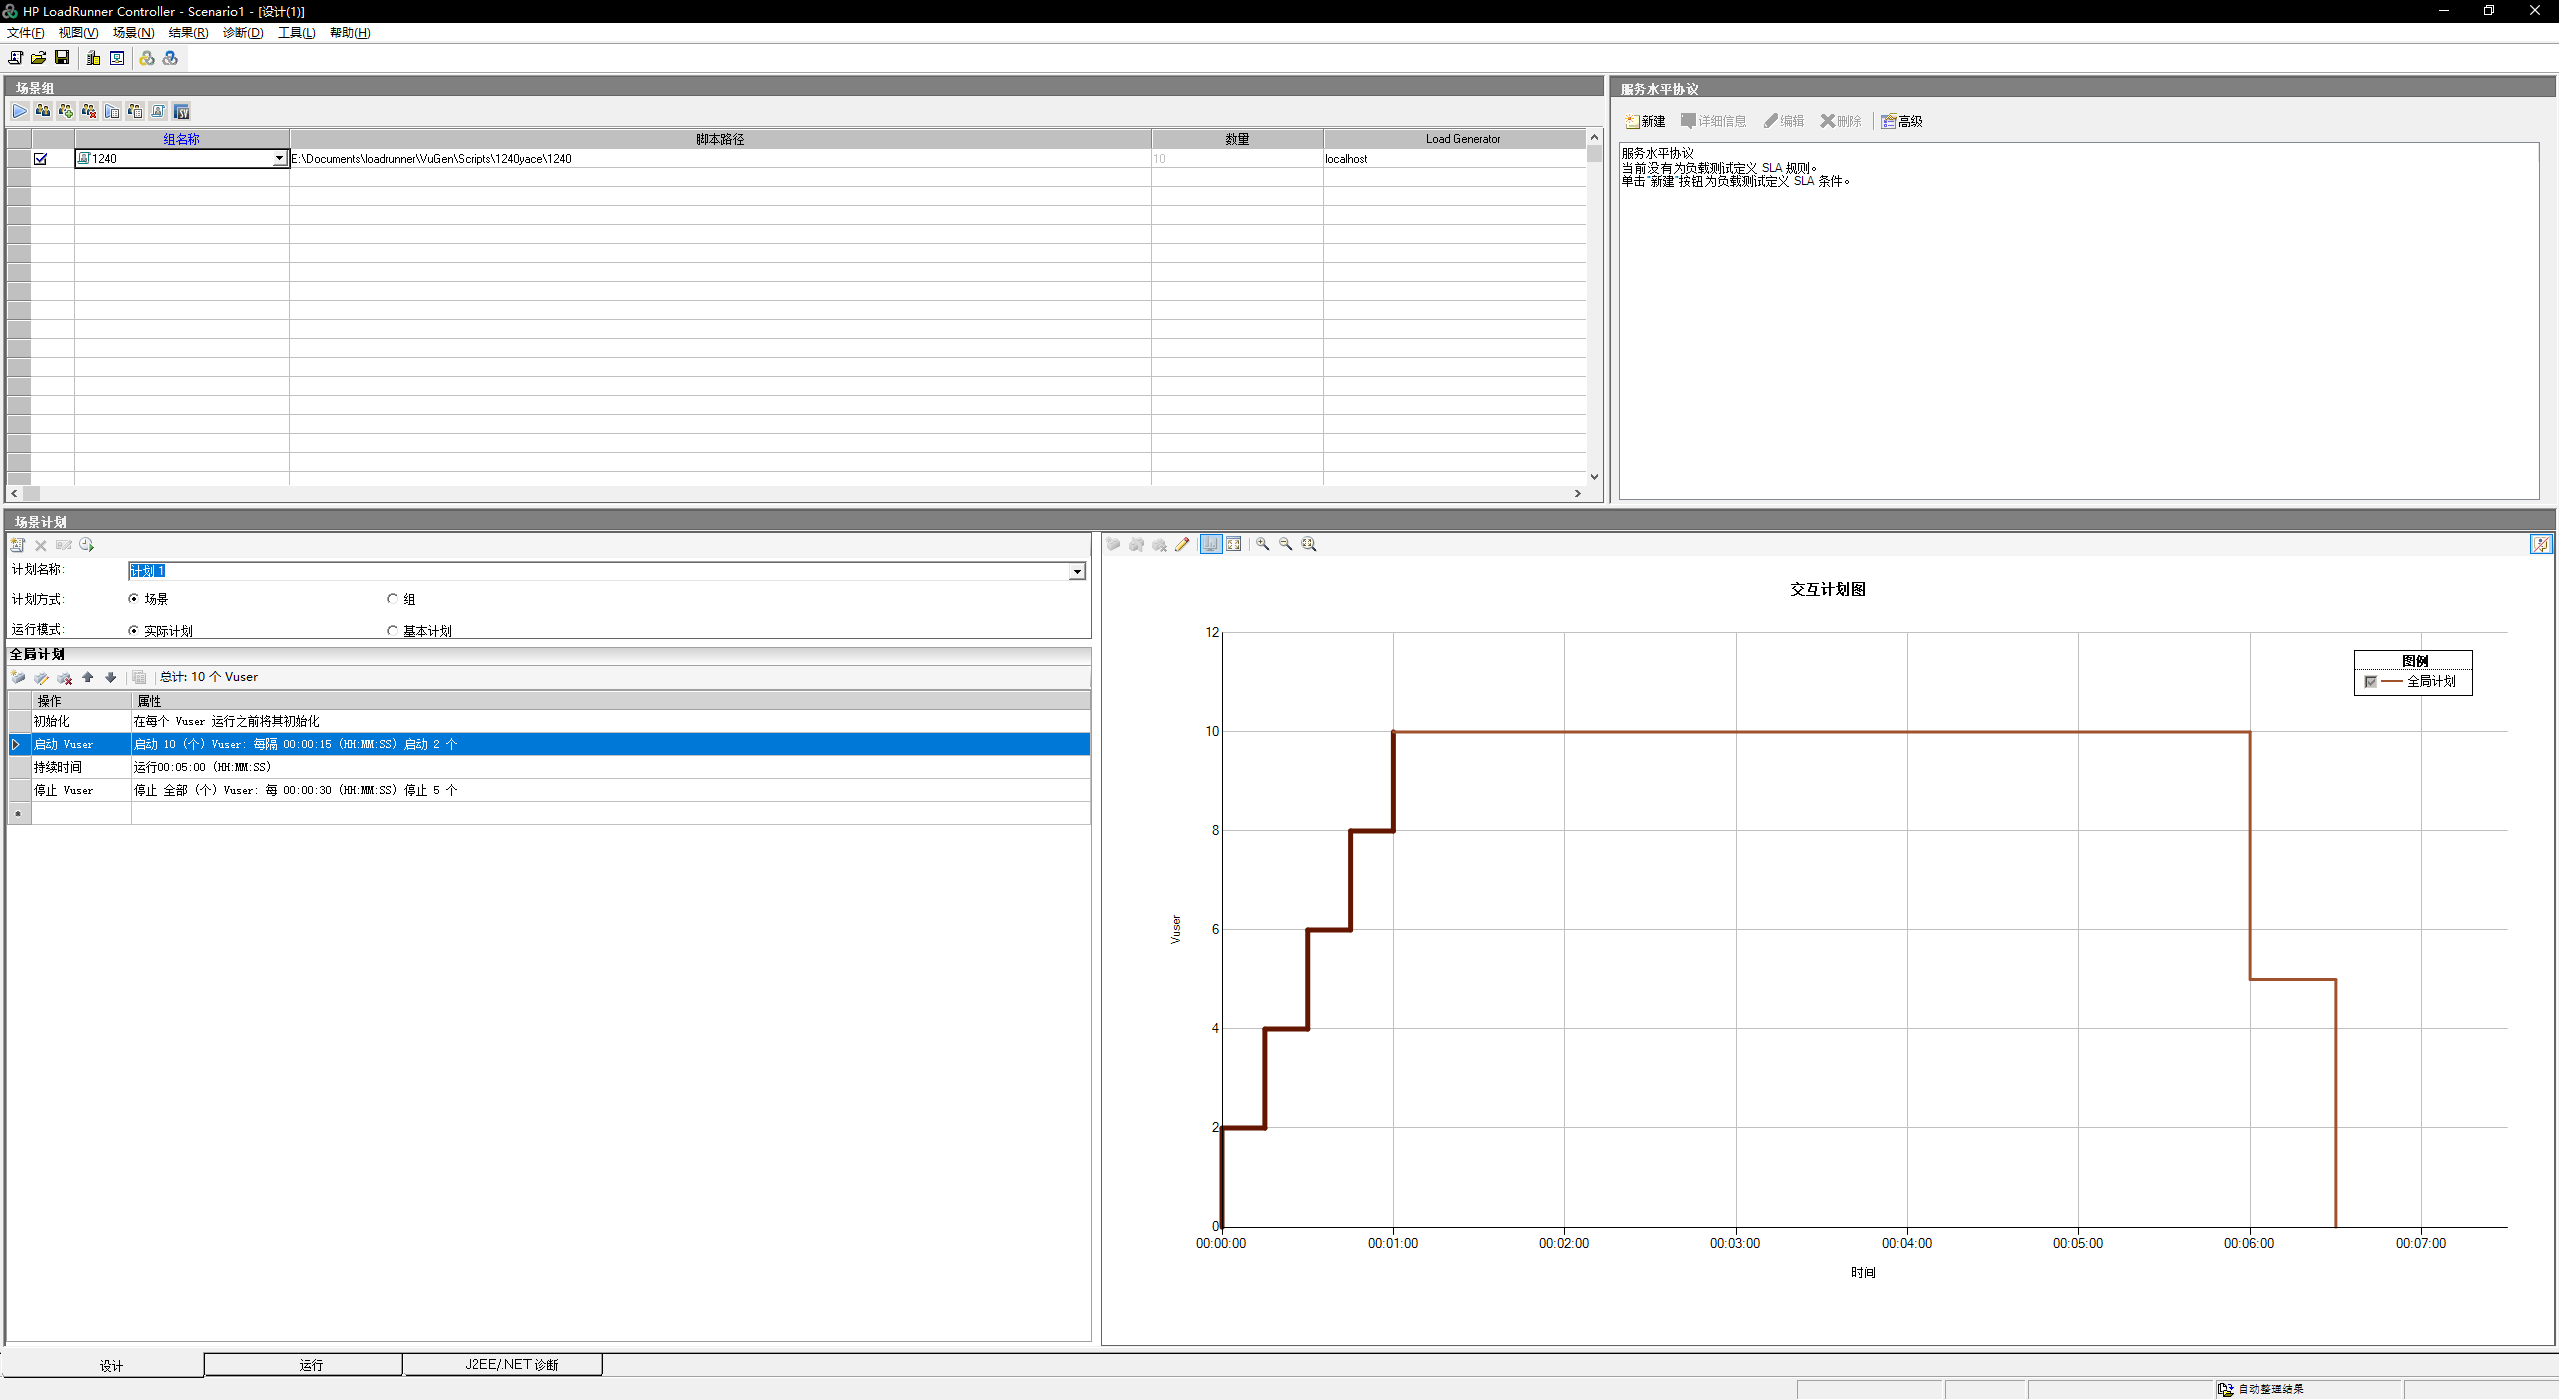Click the Edit Action icon in global schedule

click(41, 677)
